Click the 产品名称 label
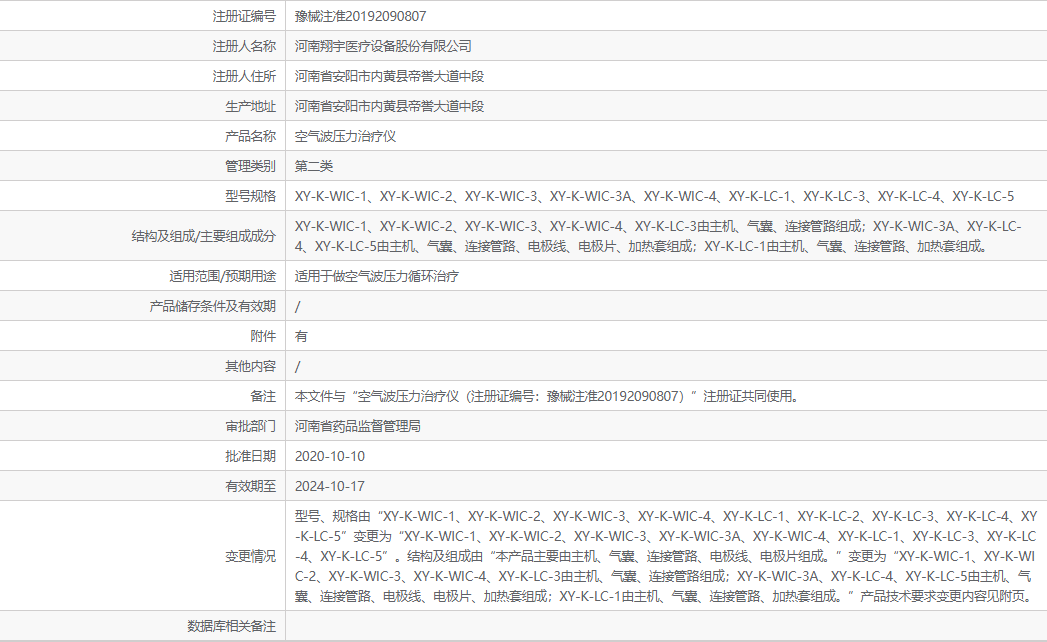The width and height of the screenshot is (1047, 642). pyautogui.click(x=250, y=136)
